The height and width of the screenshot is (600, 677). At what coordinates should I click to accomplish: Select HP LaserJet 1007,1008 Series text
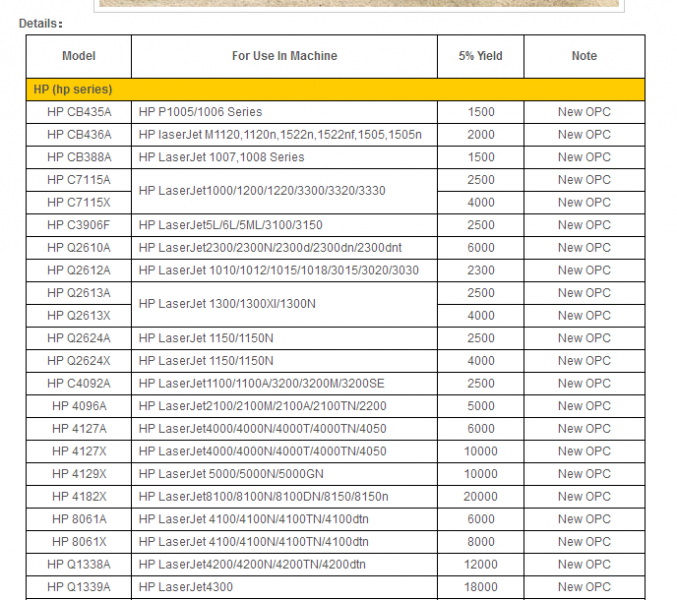(221, 157)
